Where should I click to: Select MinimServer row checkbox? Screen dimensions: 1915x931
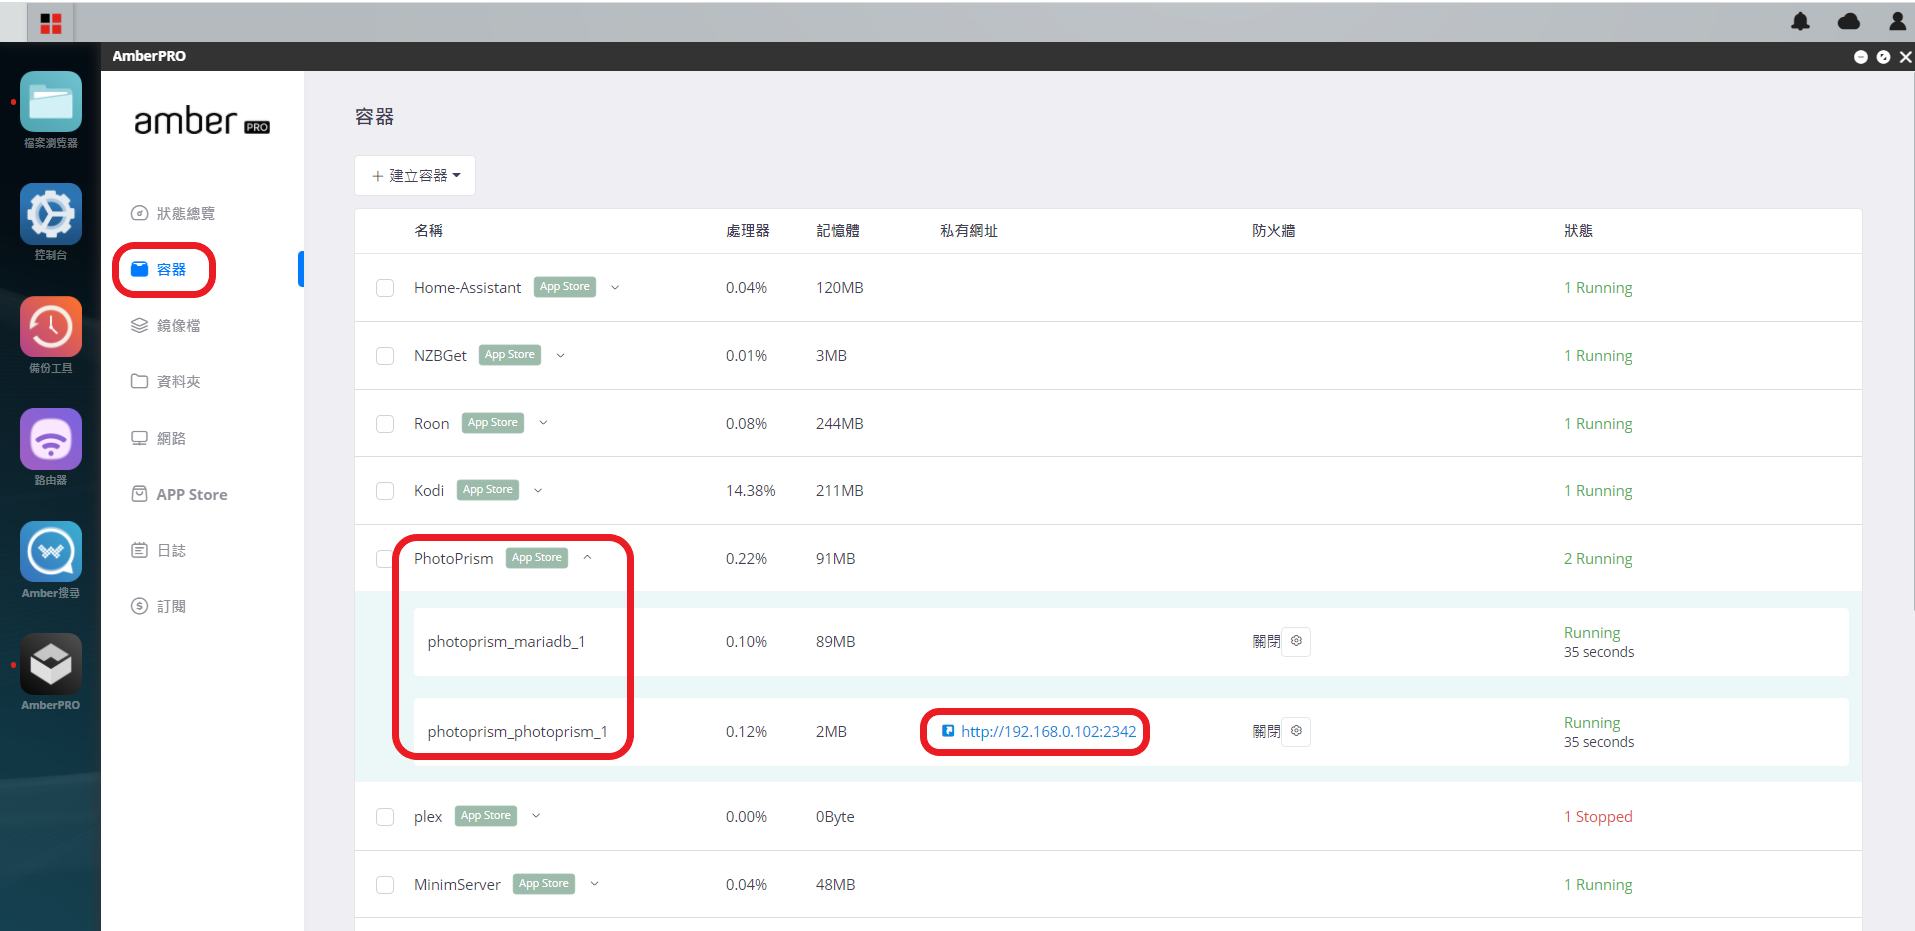(385, 885)
